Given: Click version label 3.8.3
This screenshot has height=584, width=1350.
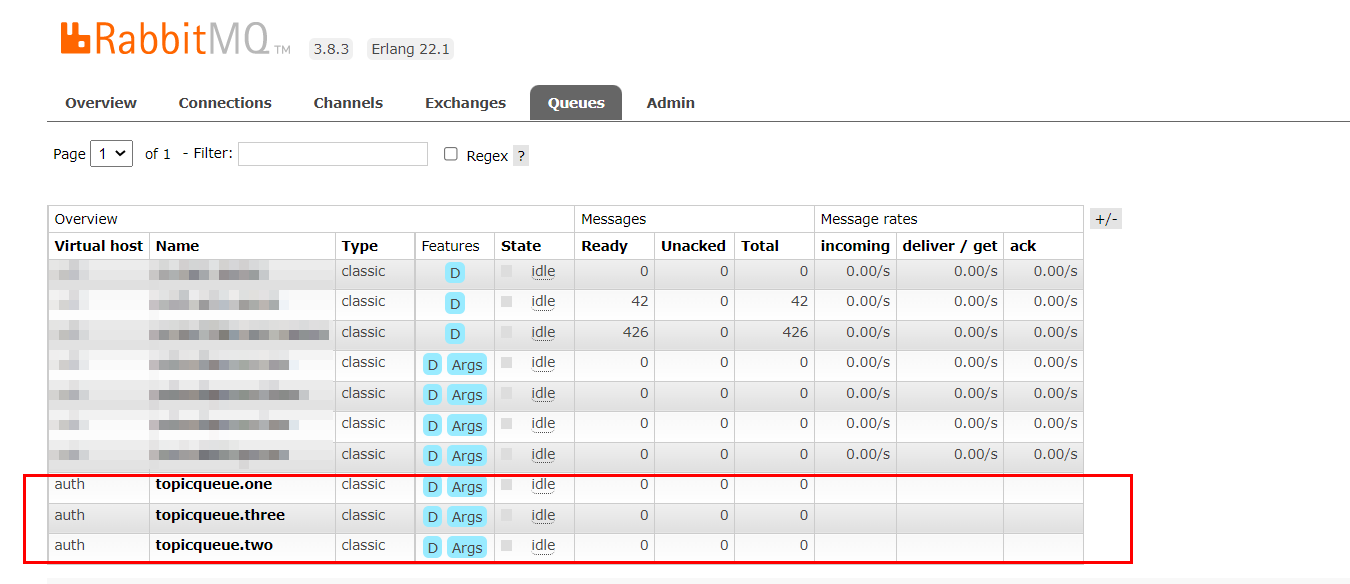Looking at the screenshot, I should (x=330, y=49).
